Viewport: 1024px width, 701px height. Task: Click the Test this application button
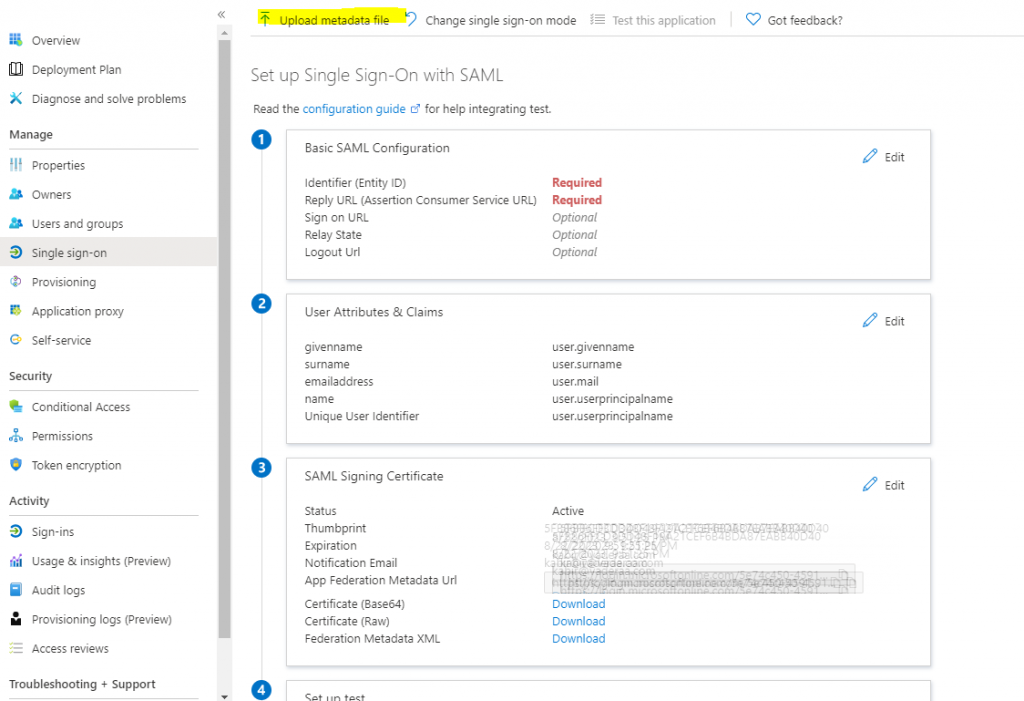pos(664,20)
